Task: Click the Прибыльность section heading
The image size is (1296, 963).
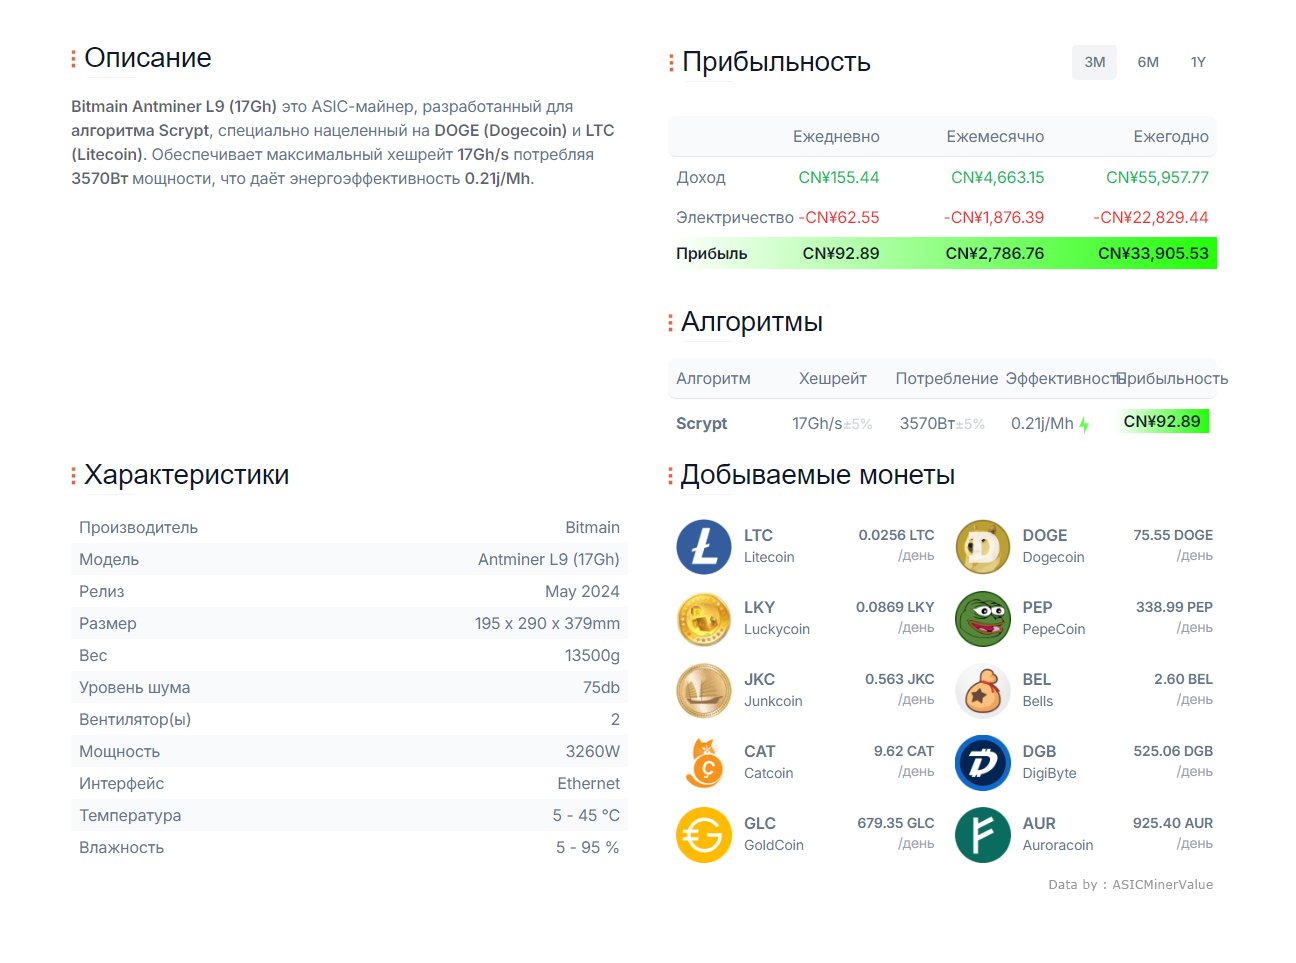Action: (x=776, y=62)
